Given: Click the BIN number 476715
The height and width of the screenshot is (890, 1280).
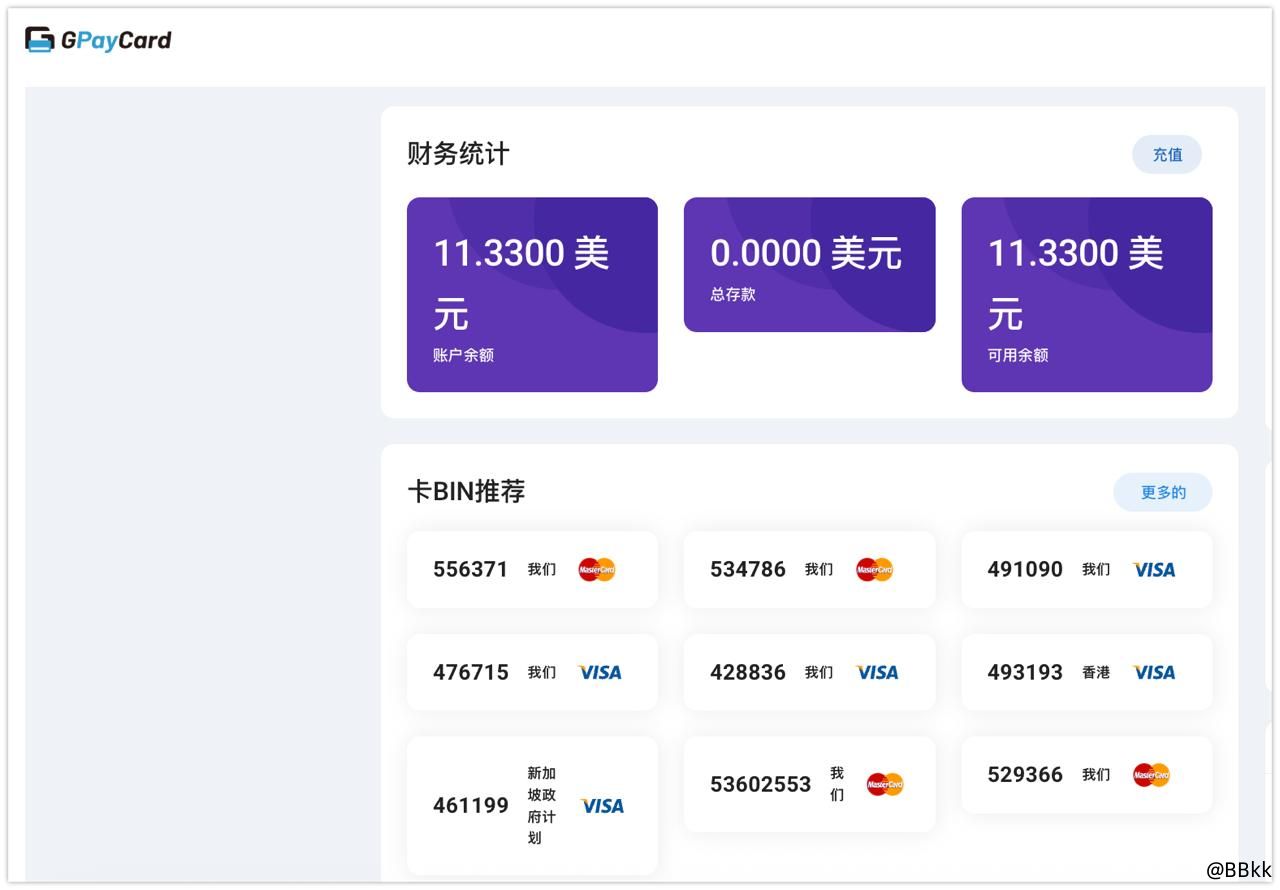Looking at the screenshot, I should 471,673.
